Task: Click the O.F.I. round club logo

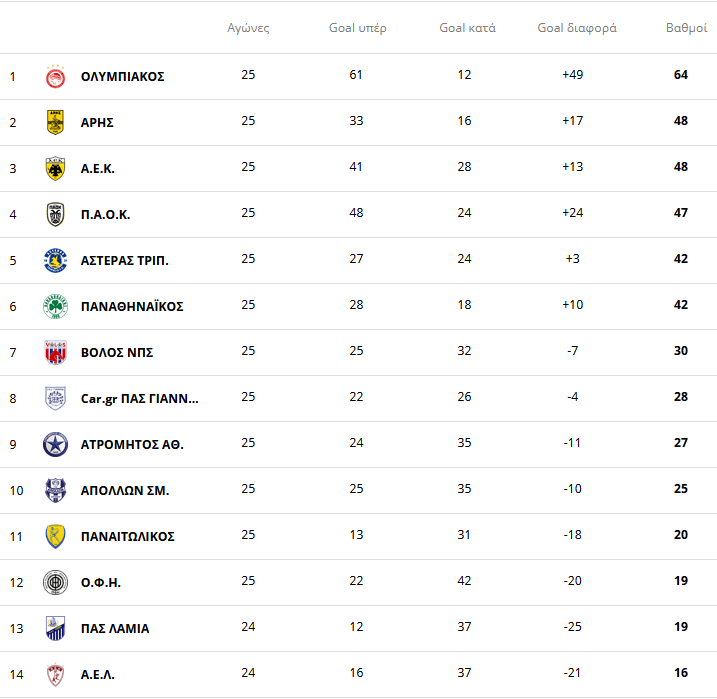Action: point(55,583)
